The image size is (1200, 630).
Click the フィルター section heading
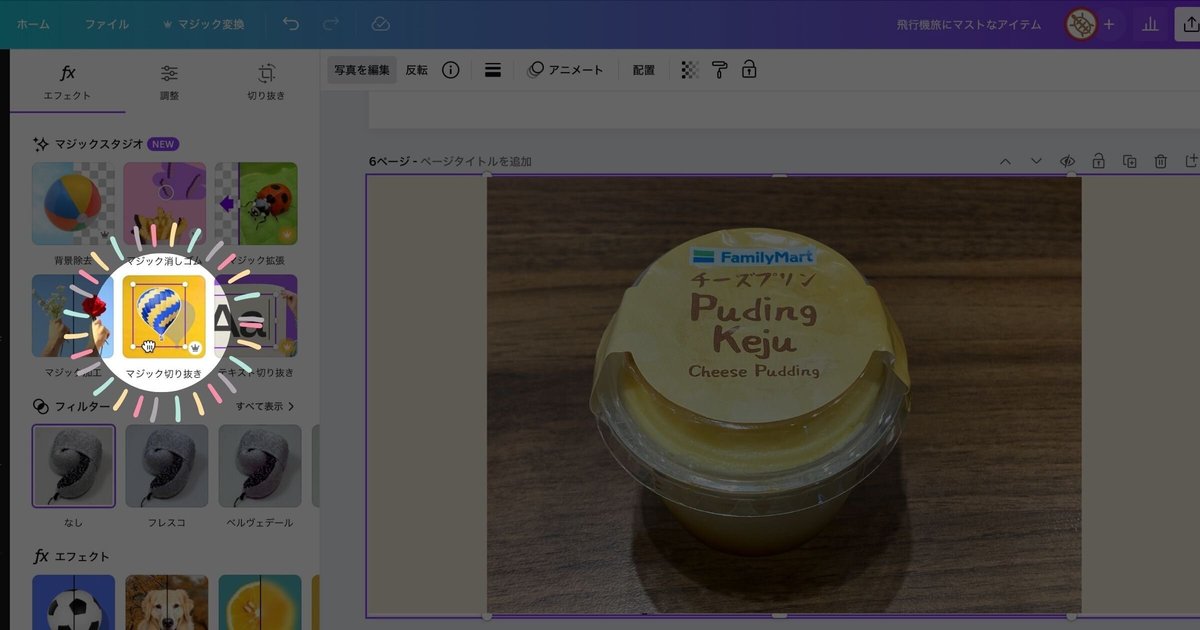[x=82, y=407]
